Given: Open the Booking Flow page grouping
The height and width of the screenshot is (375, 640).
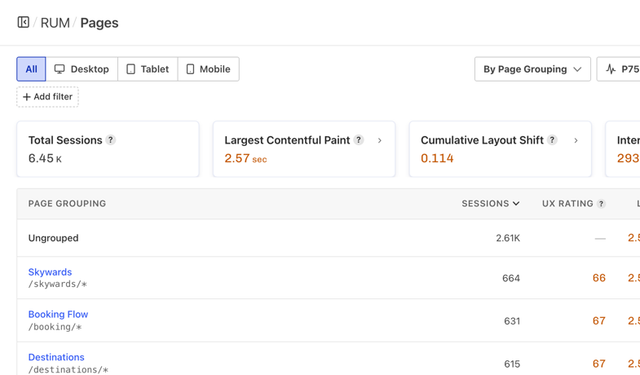Looking at the screenshot, I should pos(58,314).
